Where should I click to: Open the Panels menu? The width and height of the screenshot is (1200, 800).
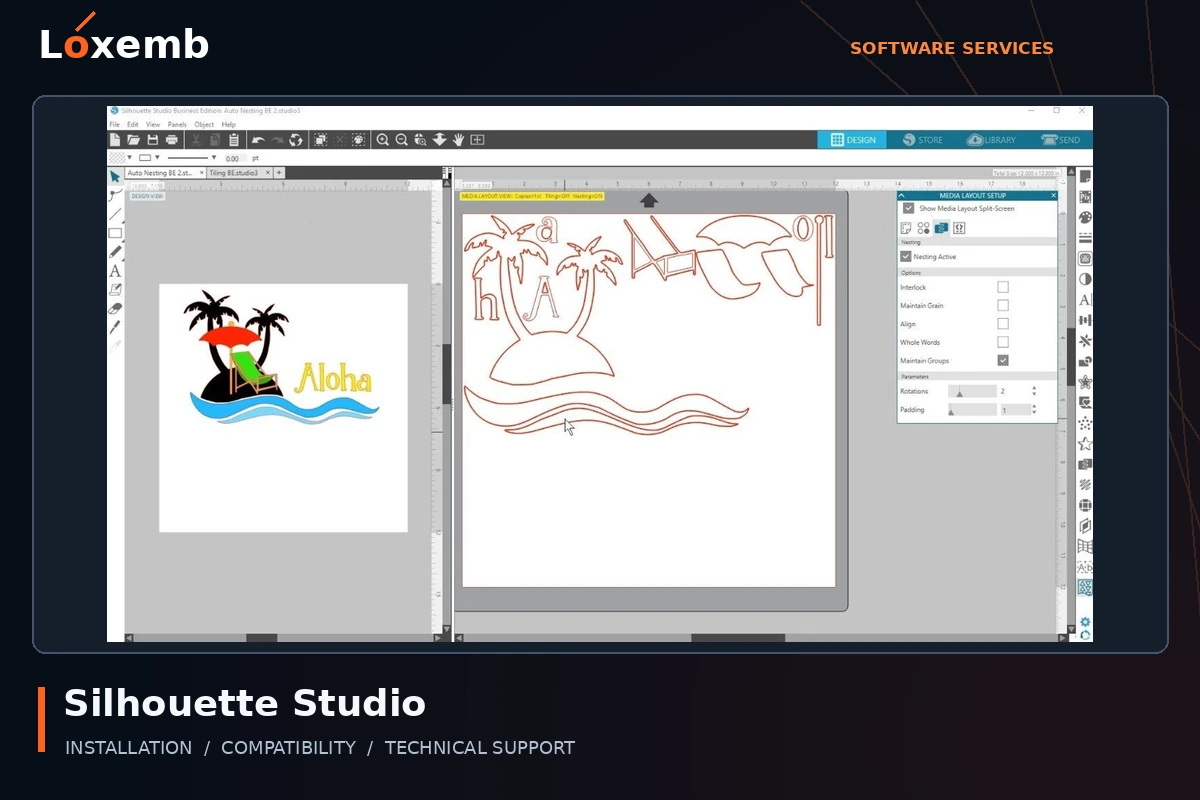177,124
